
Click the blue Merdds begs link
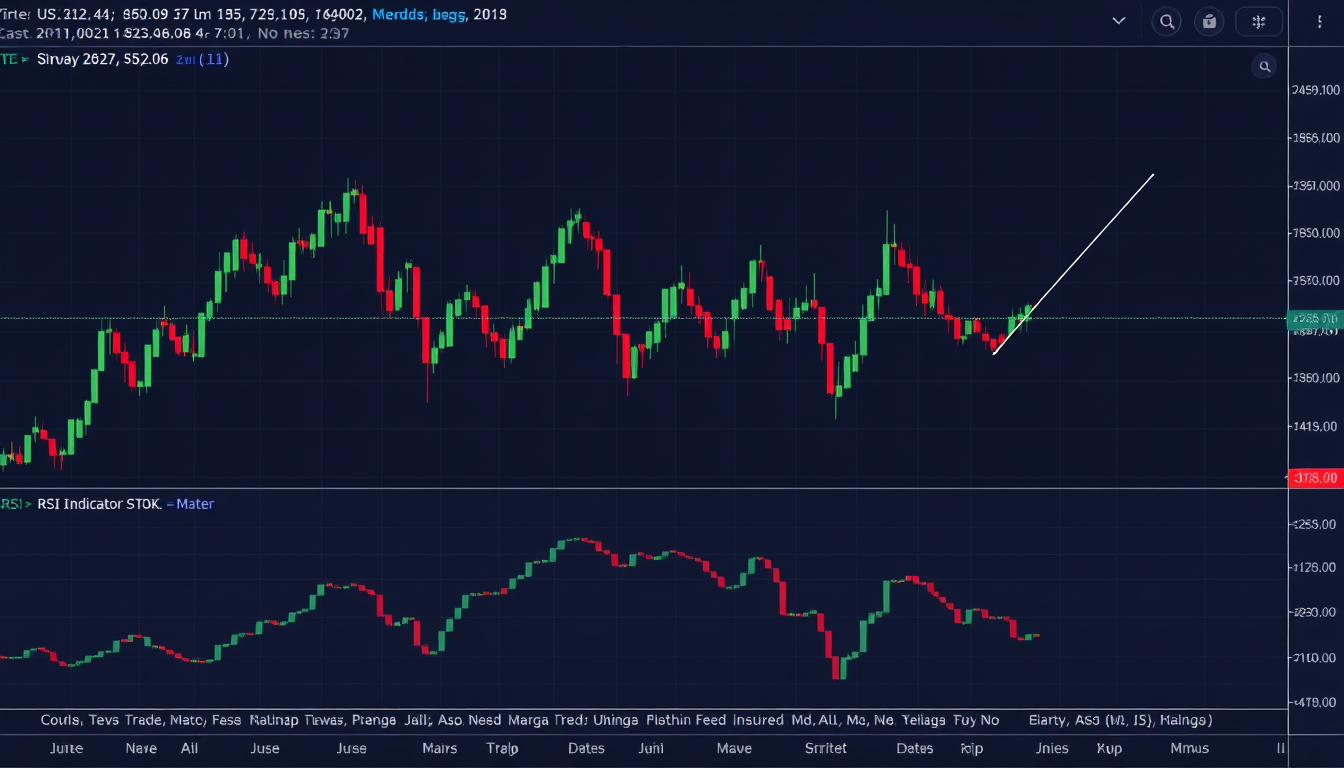click(419, 14)
